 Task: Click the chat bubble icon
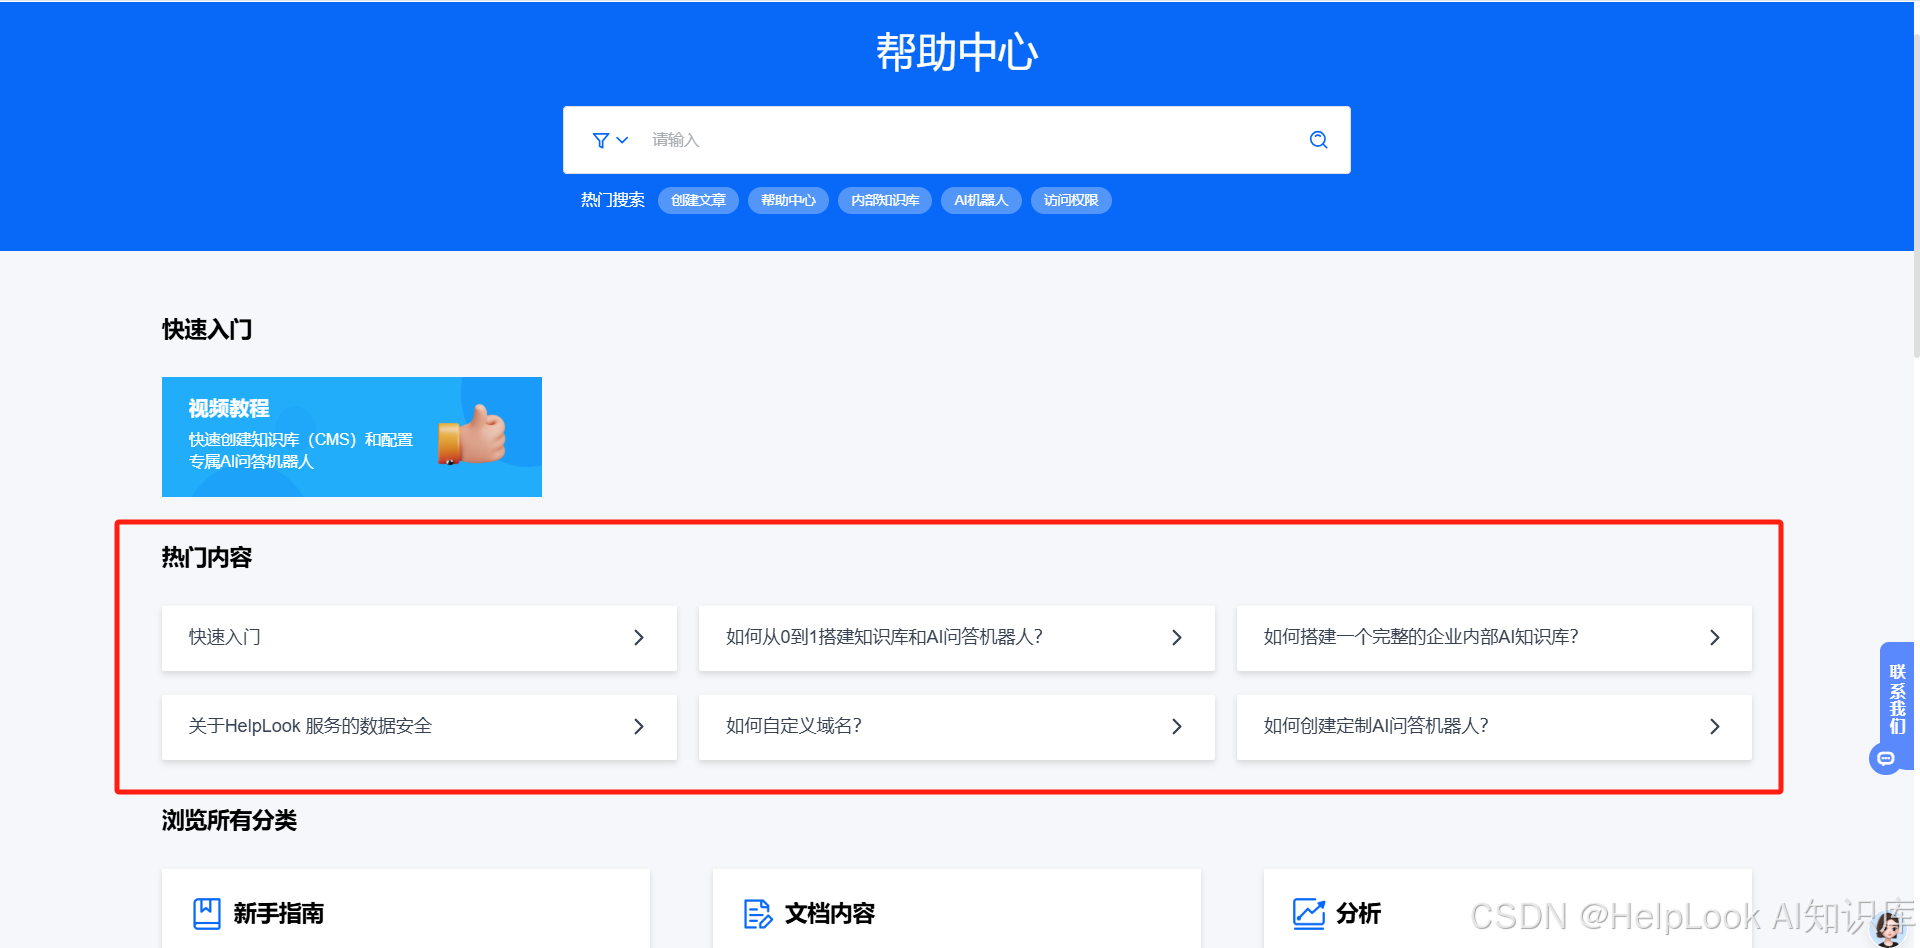[1885, 759]
